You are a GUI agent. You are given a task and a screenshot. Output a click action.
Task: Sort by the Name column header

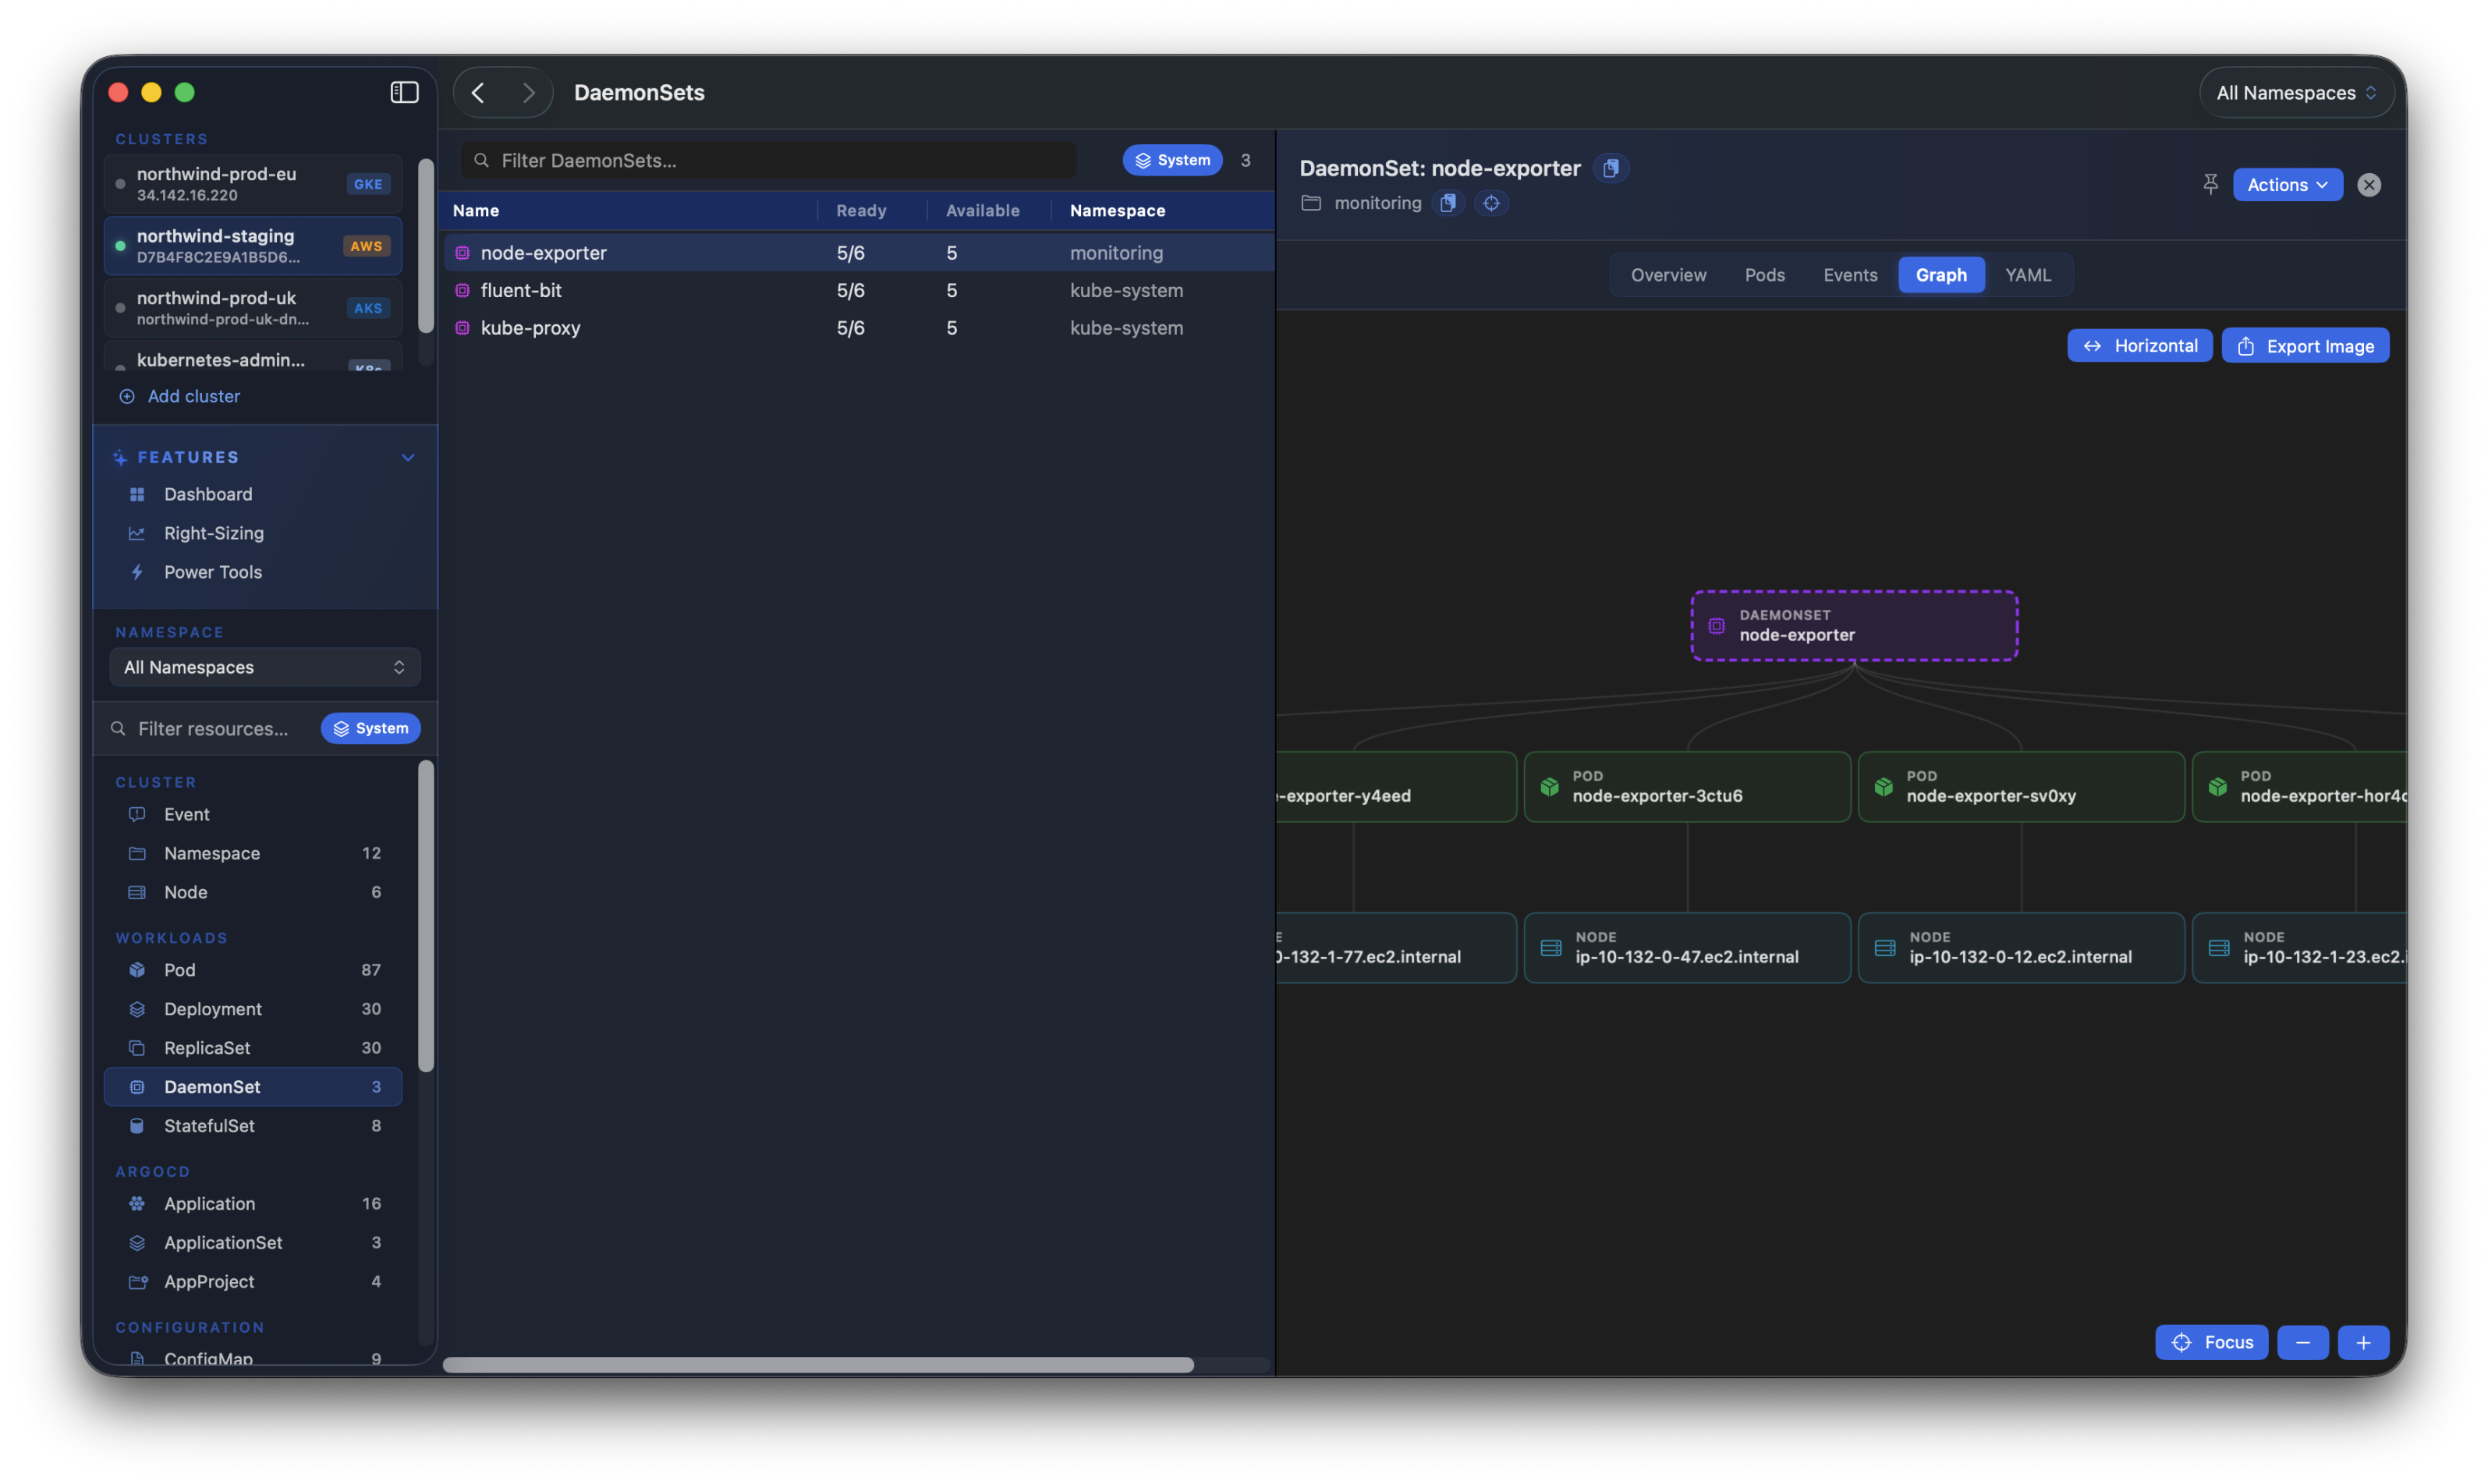pyautogui.click(x=476, y=211)
